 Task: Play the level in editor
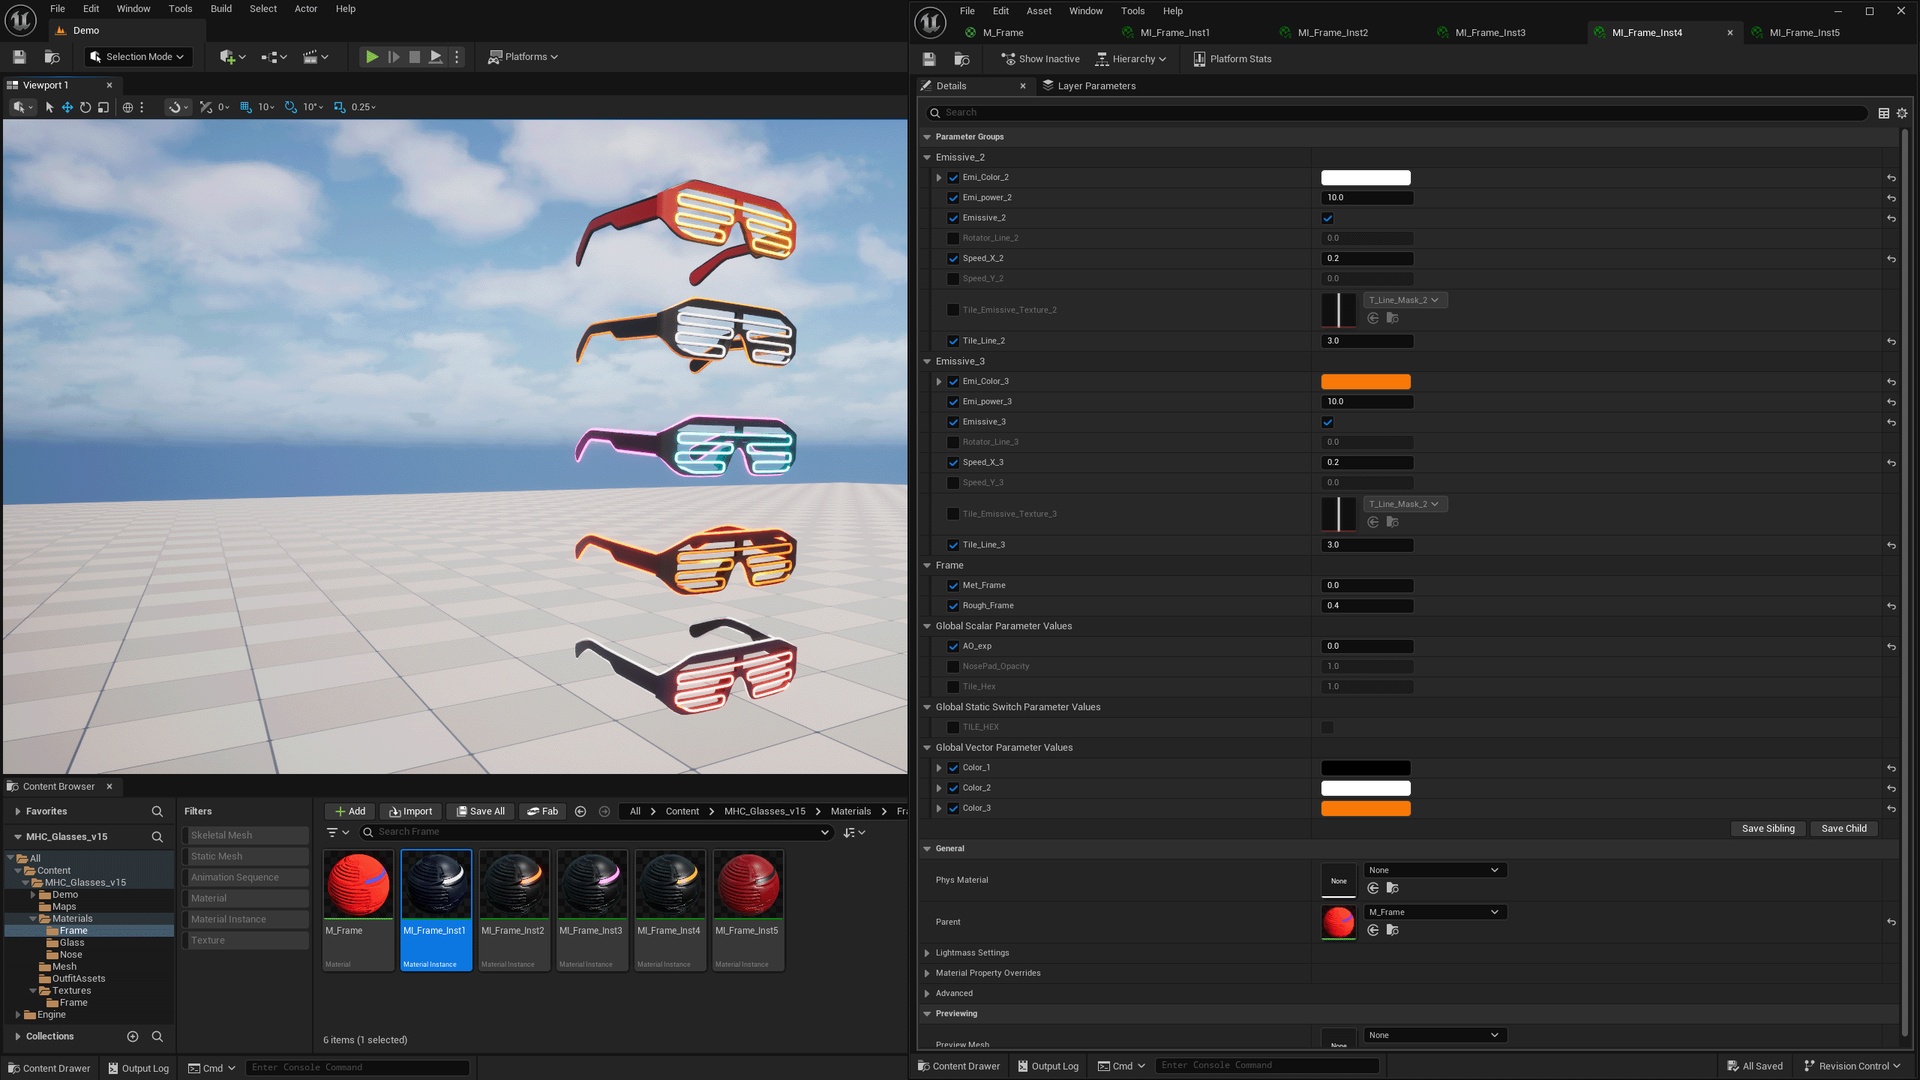372,57
